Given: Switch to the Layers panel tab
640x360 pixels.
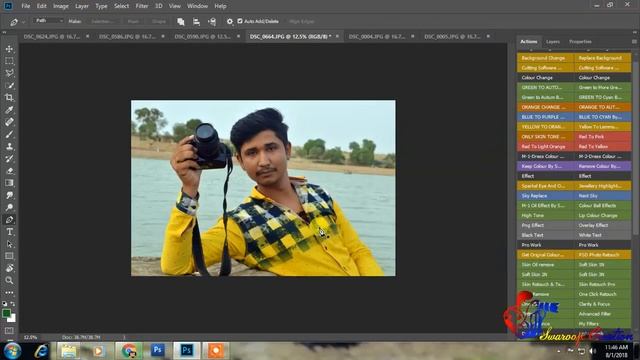Looking at the screenshot, I should 553,42.
